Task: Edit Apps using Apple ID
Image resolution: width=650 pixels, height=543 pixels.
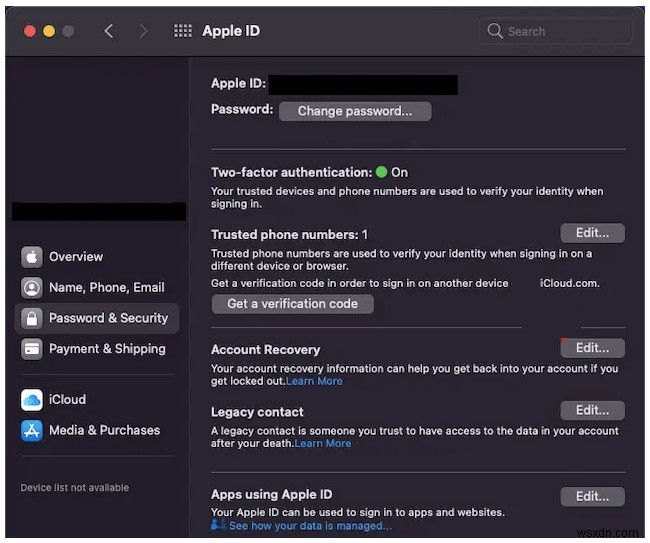Action: pos(592,497)
